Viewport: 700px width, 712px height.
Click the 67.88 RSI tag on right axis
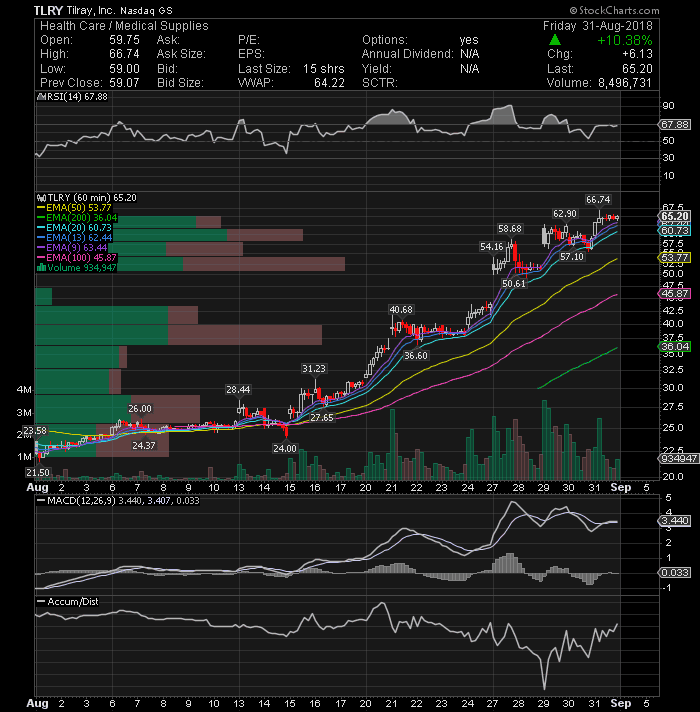click(675, 124)
